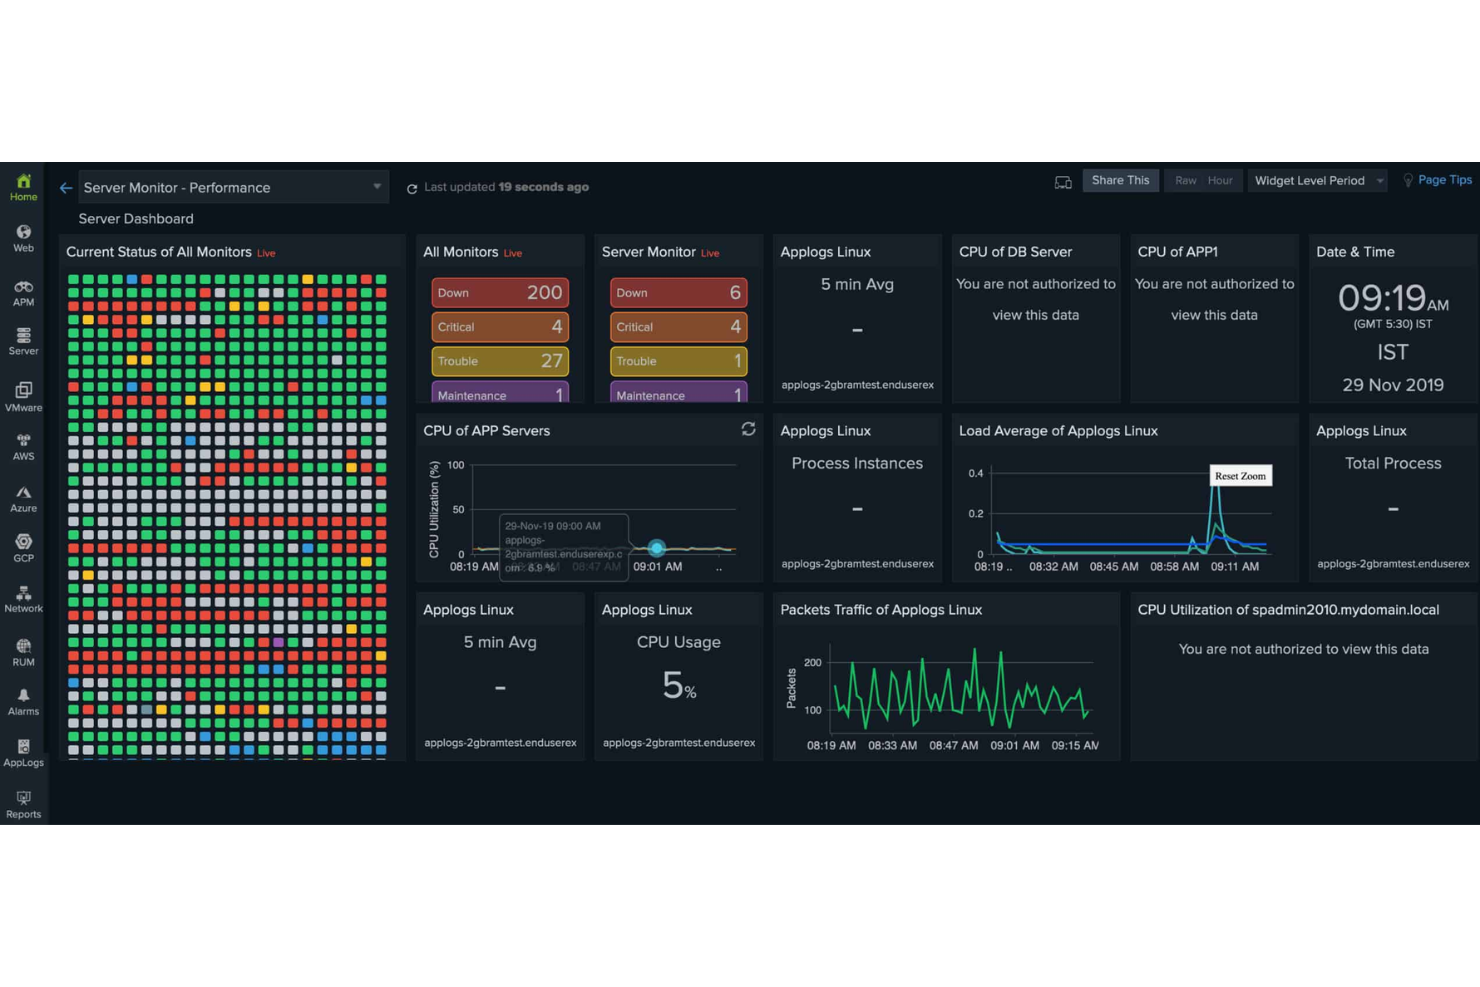The width and height of the screenshot is (1480, 987).
Task: Open the Alarms panel
Action: [x=23, y=702]
